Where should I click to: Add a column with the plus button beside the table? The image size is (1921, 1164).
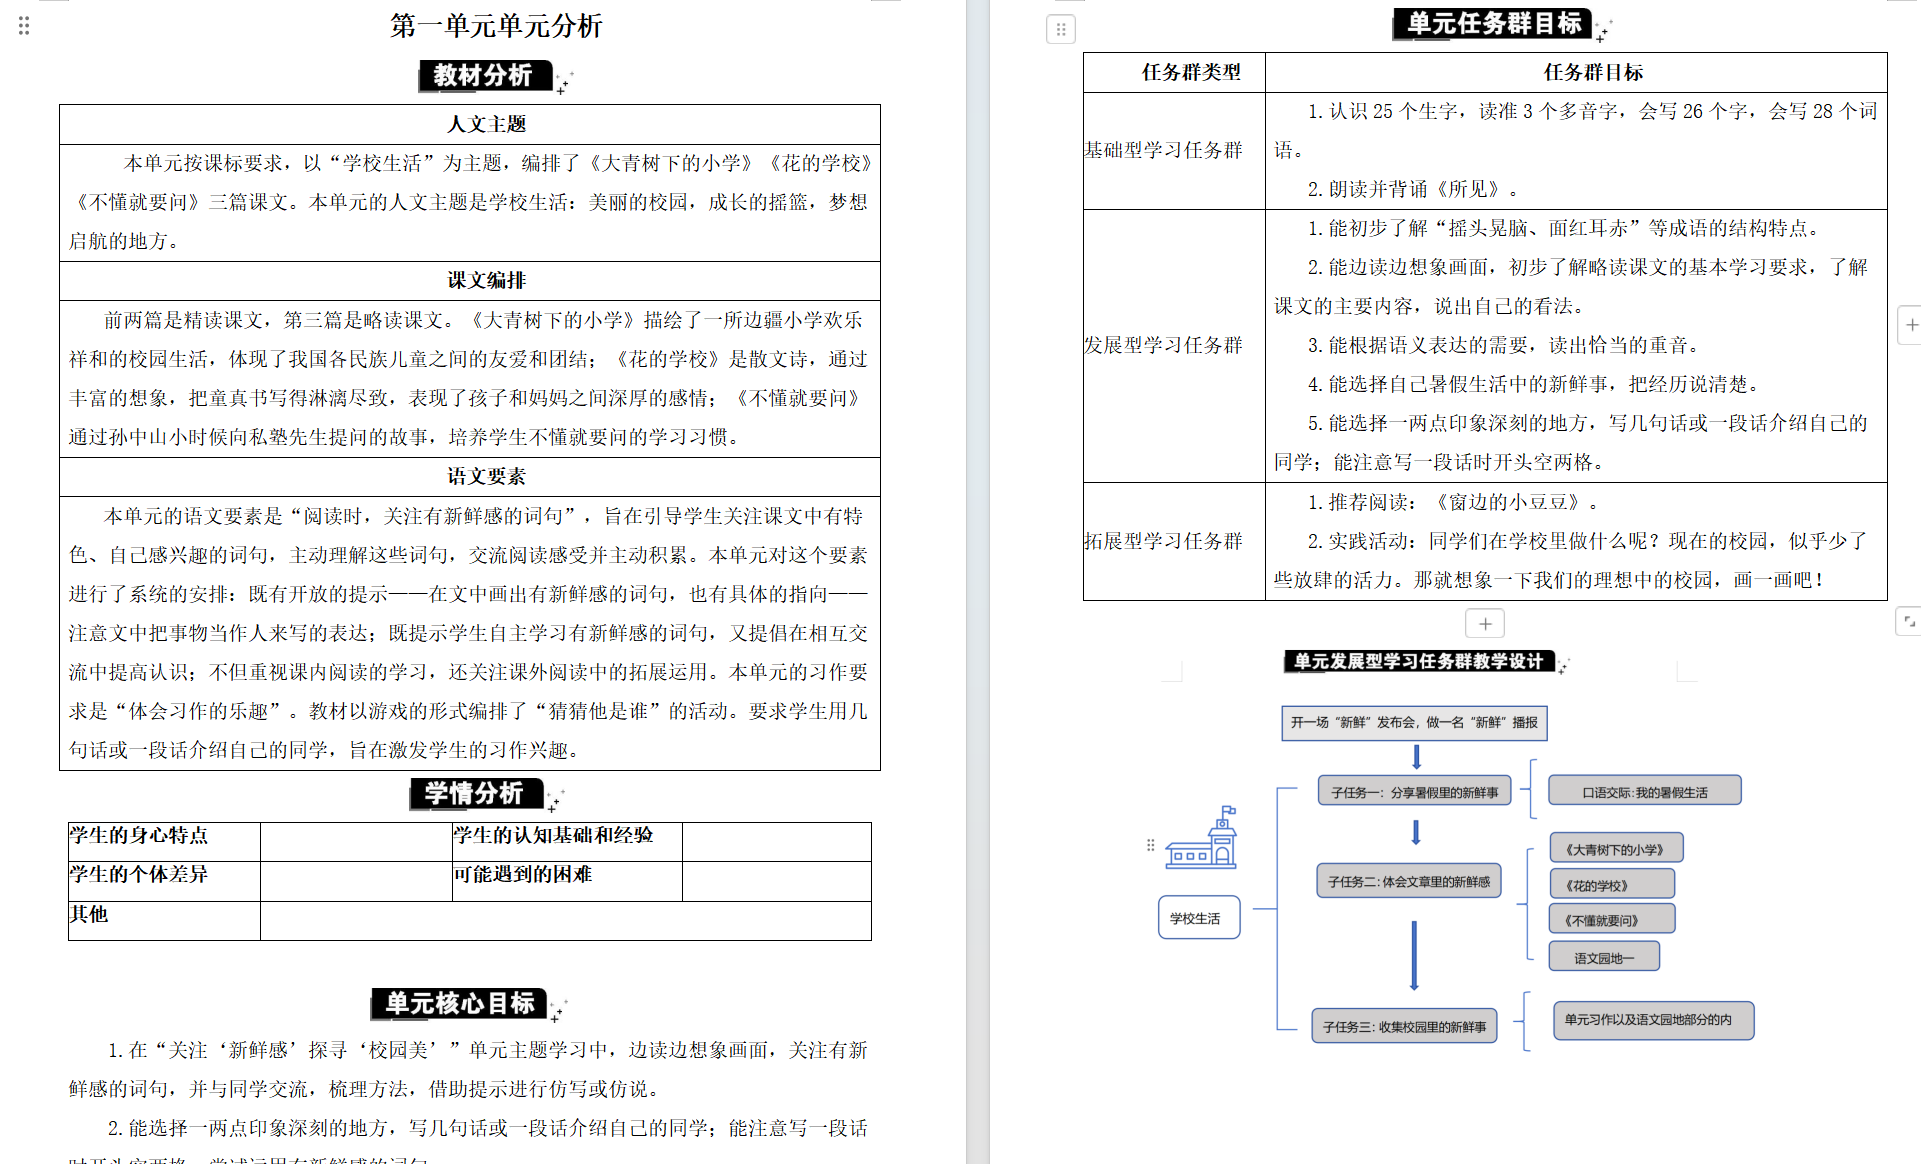tap(1910, 325)
